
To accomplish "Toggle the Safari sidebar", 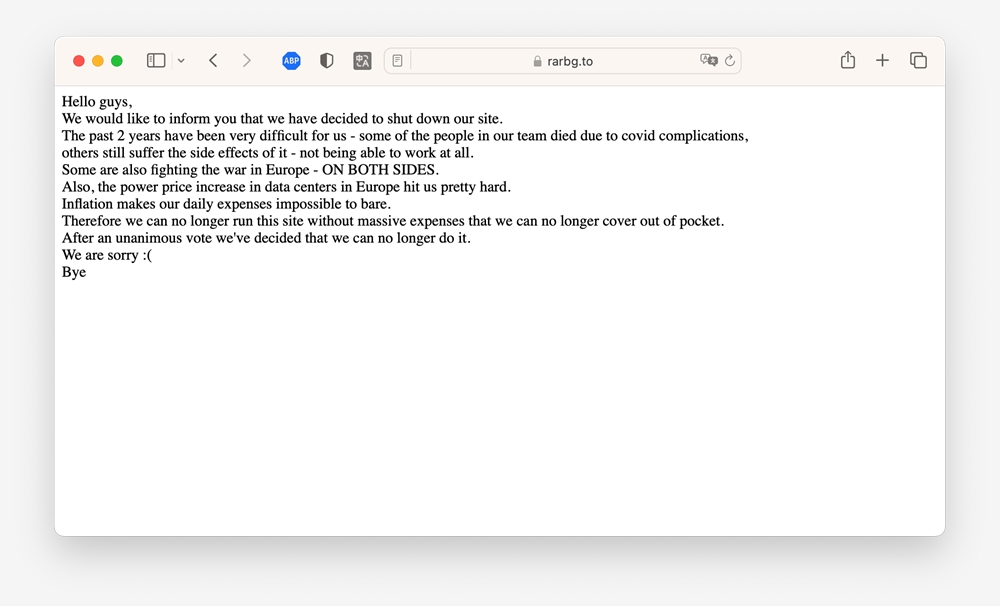I will point(156,61).
